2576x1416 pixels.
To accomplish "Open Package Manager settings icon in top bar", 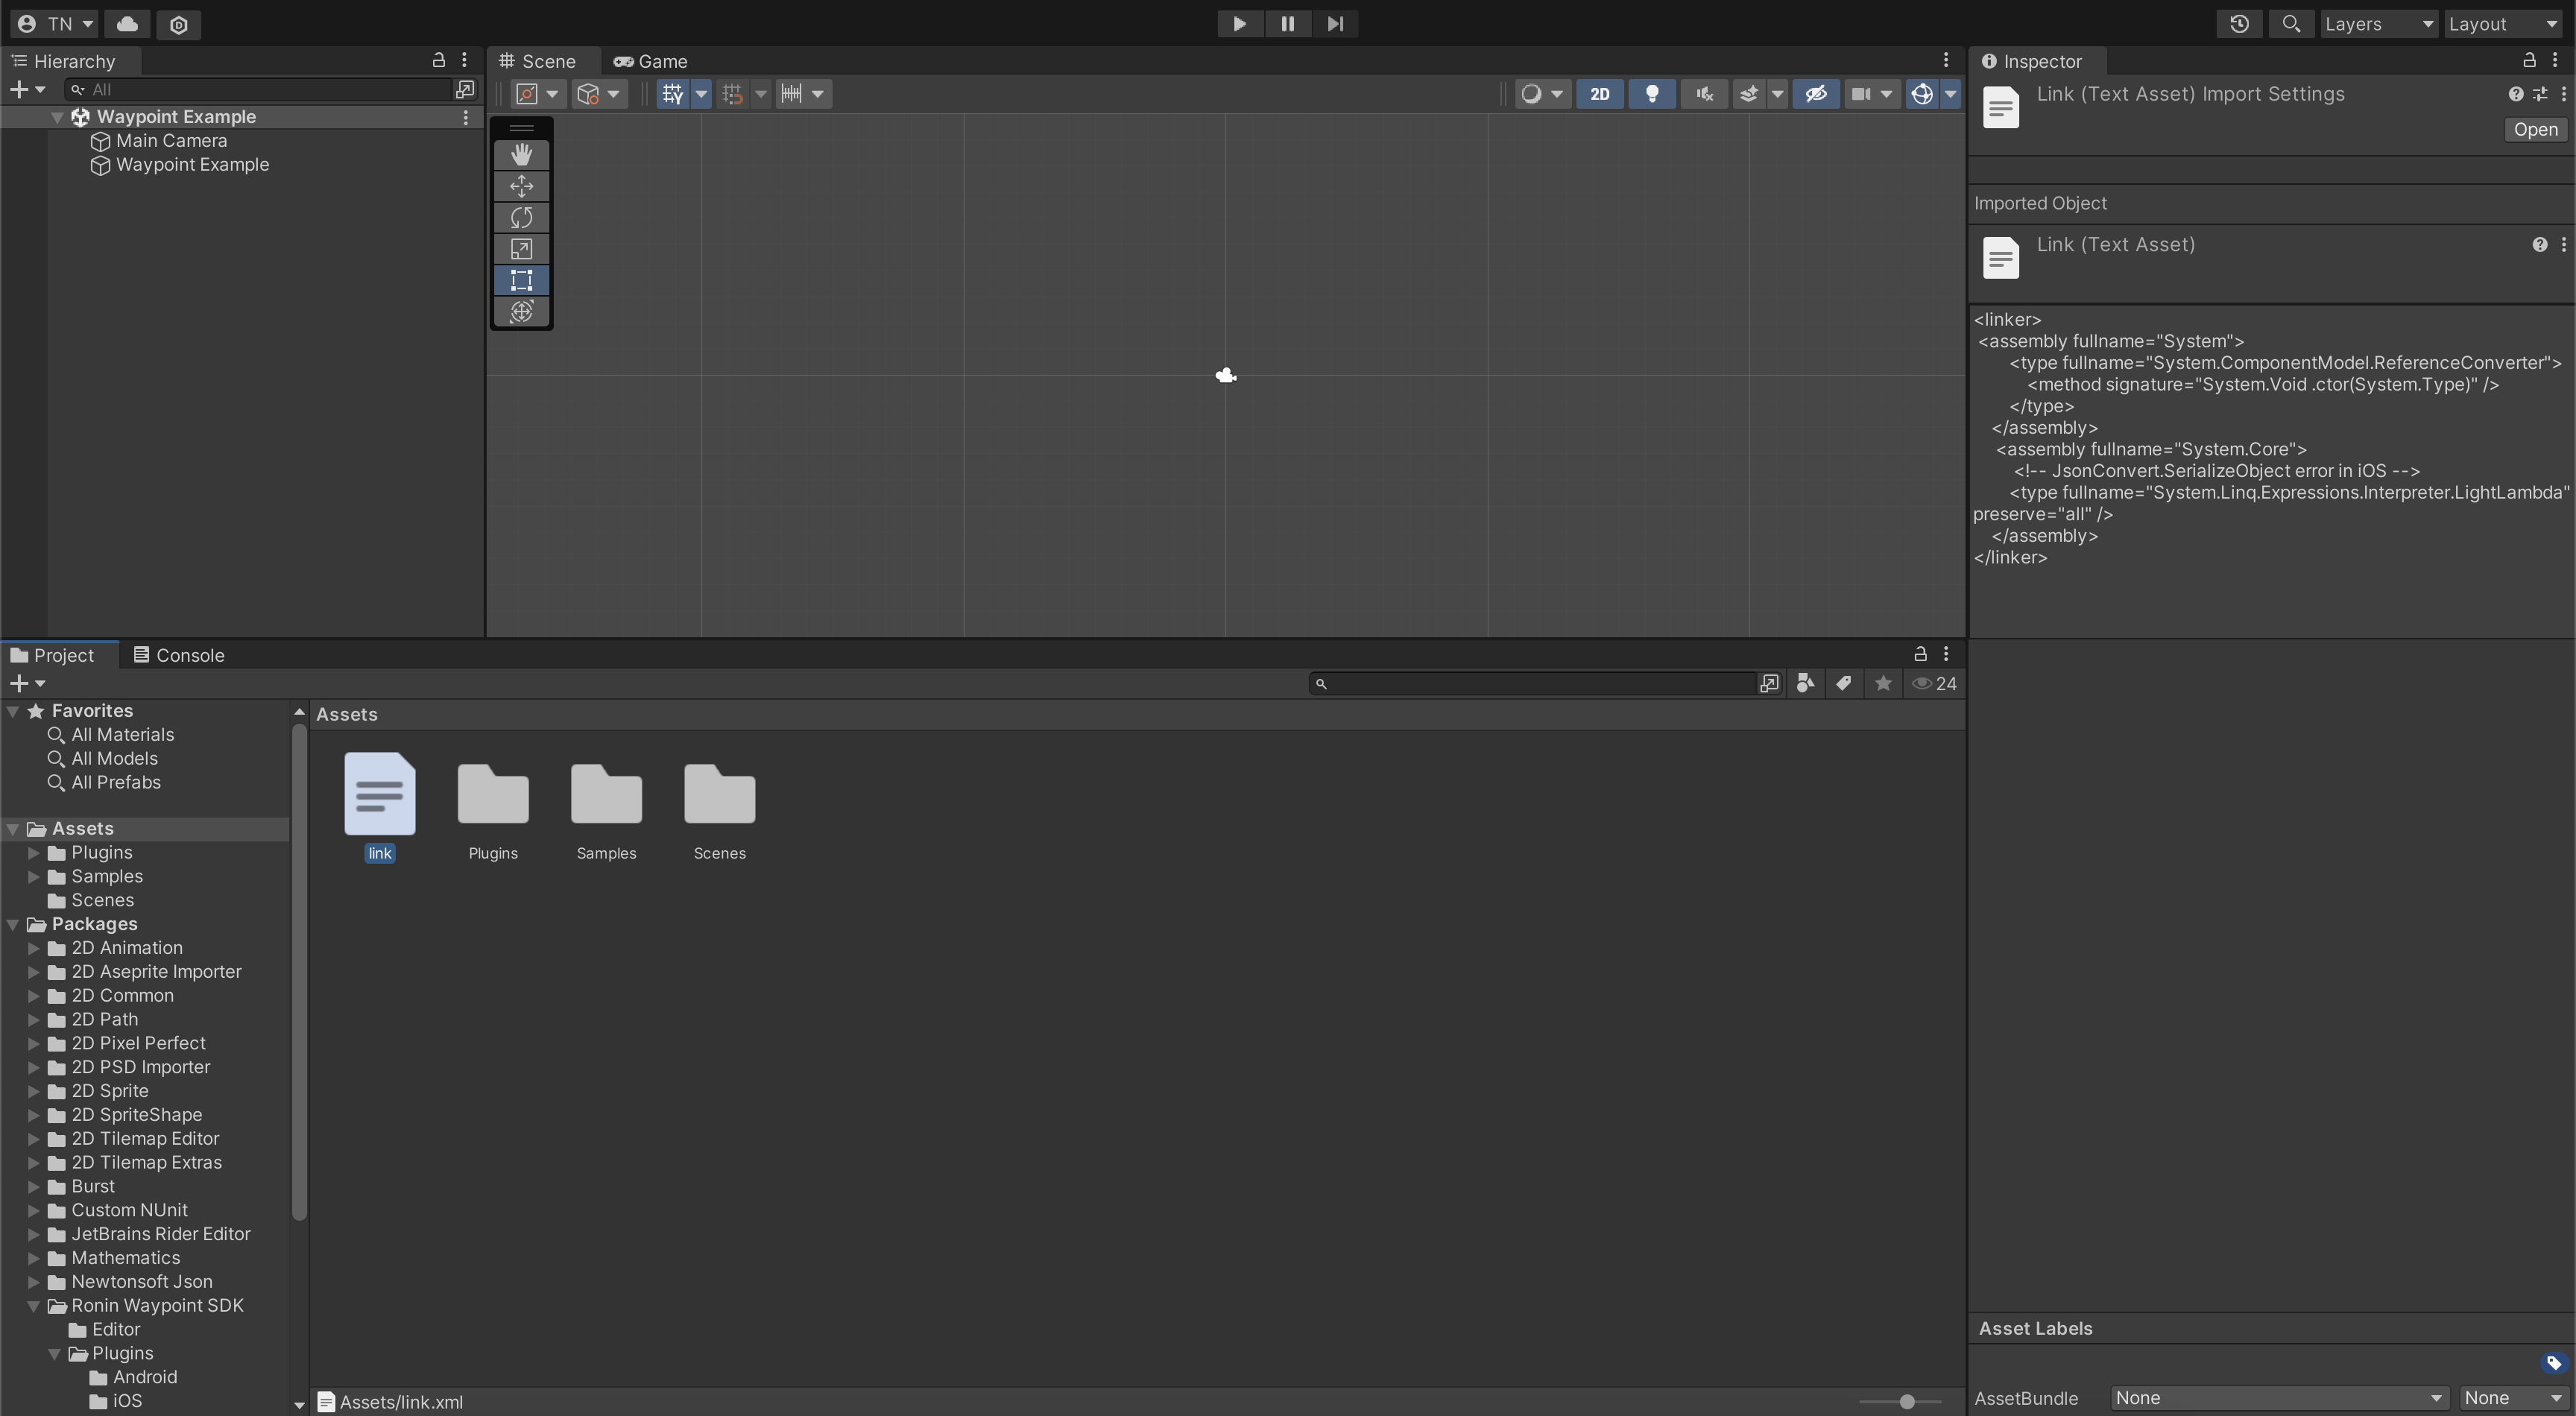I will 178,24.
